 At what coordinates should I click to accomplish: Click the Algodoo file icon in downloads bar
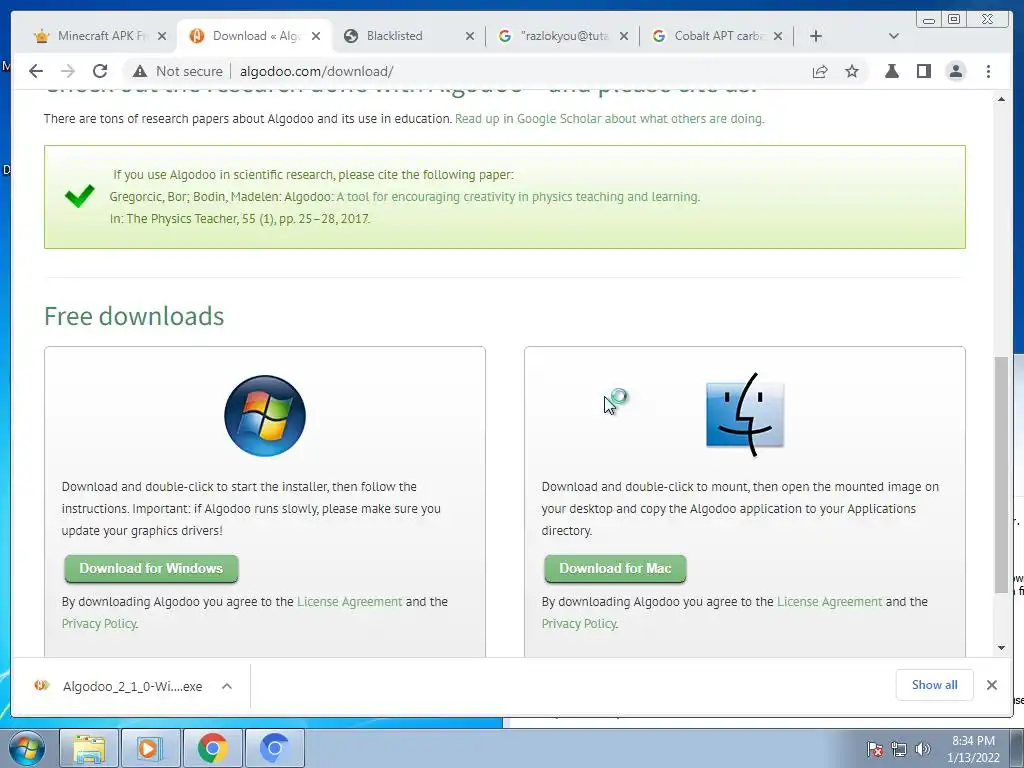point(42,686)
